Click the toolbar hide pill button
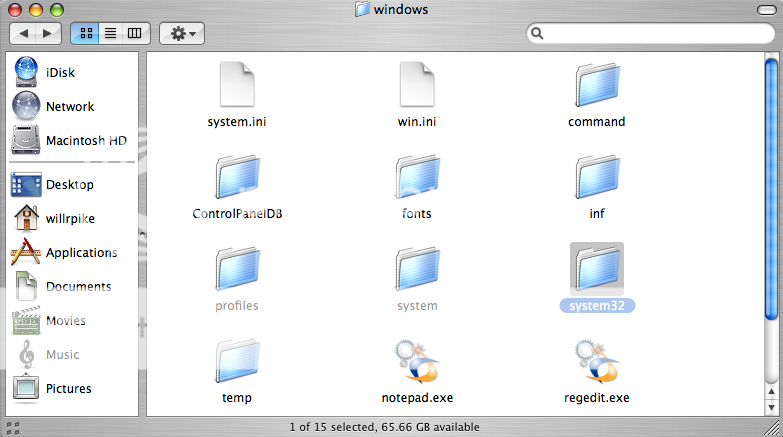This screenshot has width=783, height=437. coord(767,10)
